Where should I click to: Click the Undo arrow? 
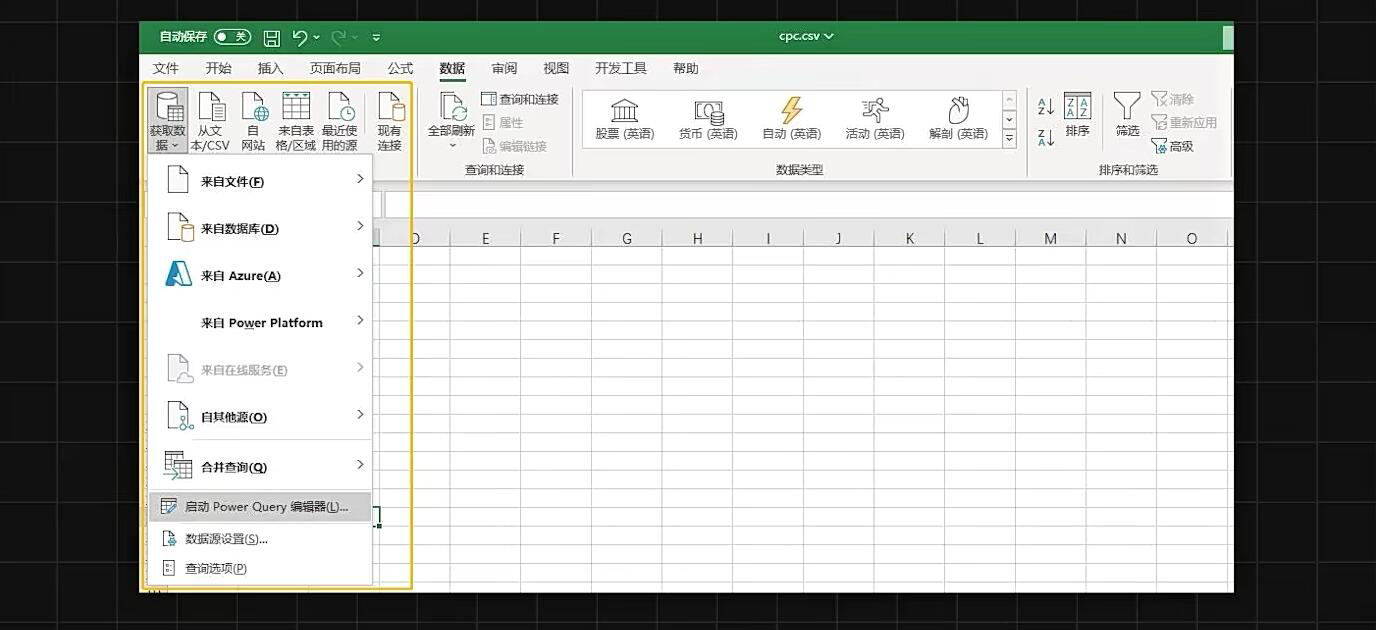point(300,37)
